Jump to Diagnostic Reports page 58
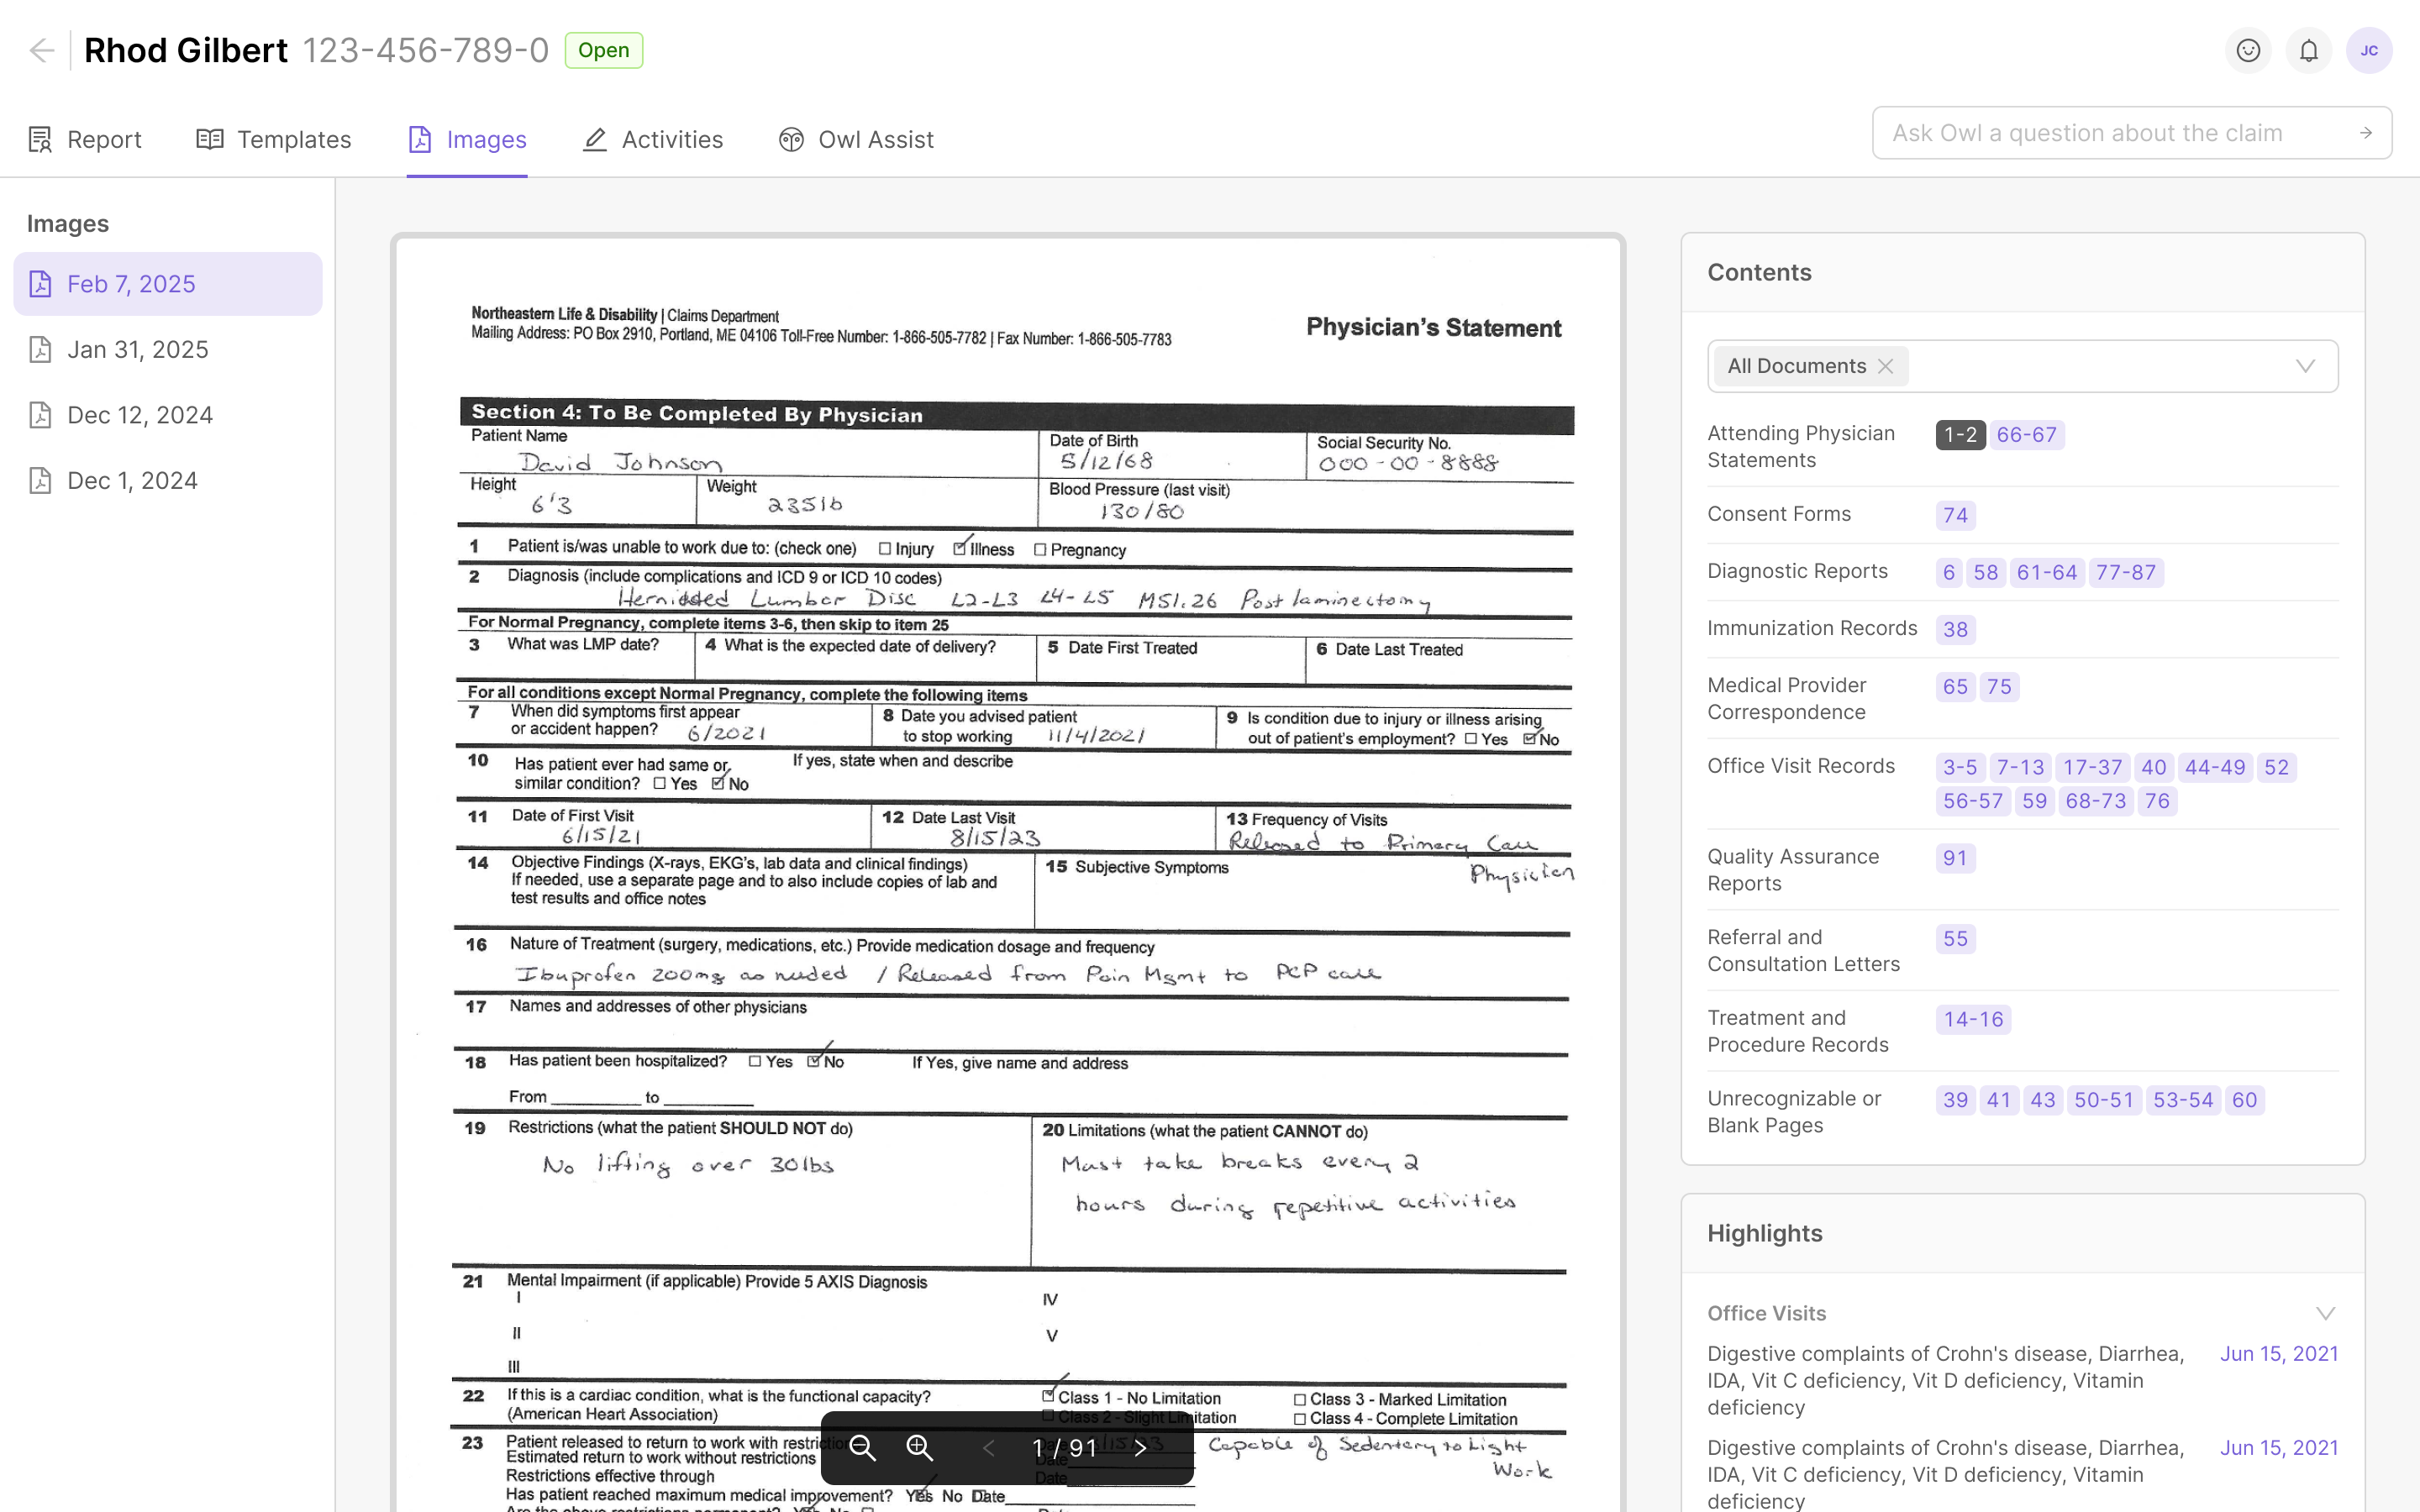The image size is (2420, 1512). (x=1985, y=573)
